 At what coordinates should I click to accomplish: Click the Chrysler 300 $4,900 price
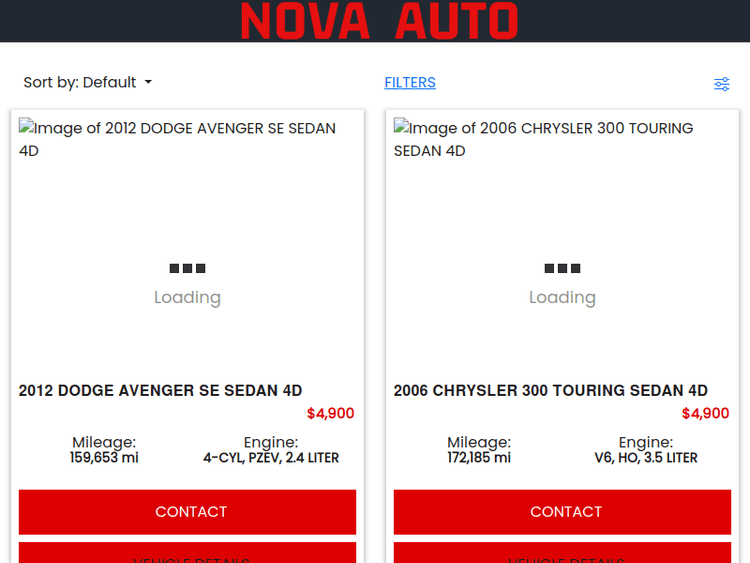point(705,414)
